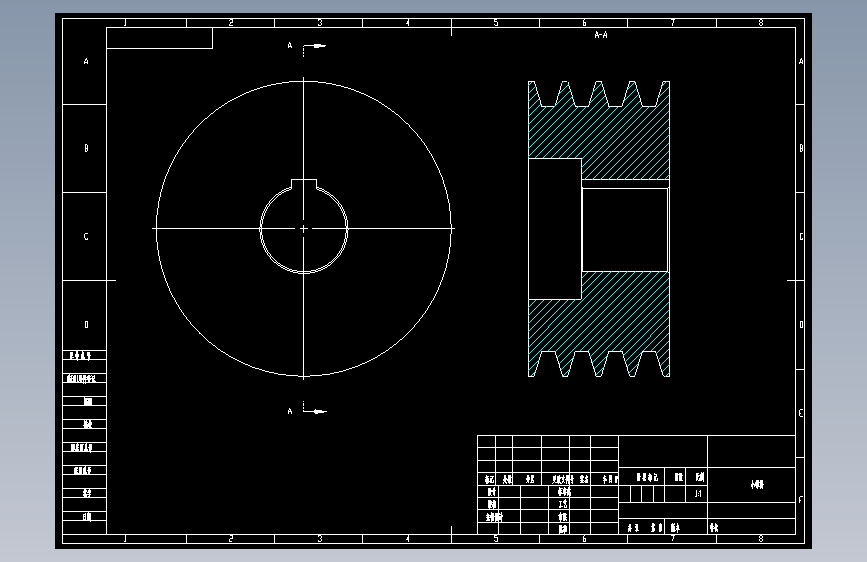Viewport: 867px width, 562px height.
Task: Click the A-A section view label
Action: coord(601,35)
